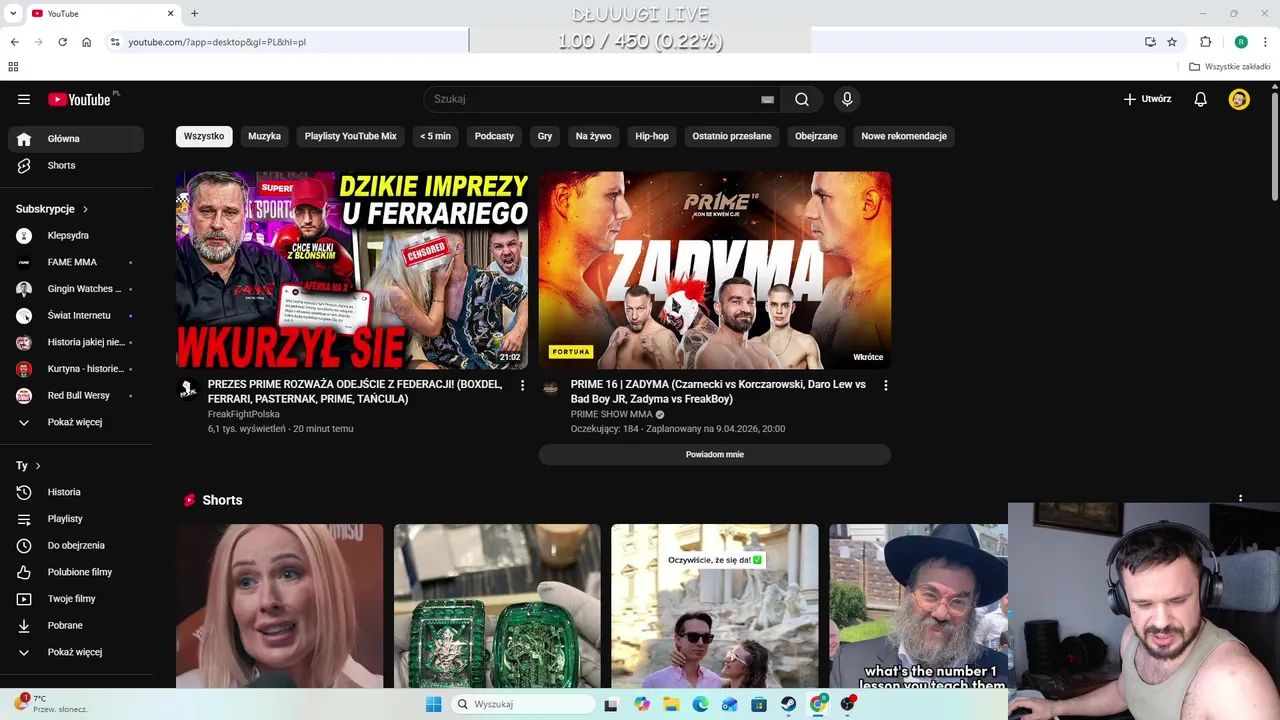Expand the Subskrypcje section arrow
The height and width of the screenshot is (720, 1280).
[85, 209]
